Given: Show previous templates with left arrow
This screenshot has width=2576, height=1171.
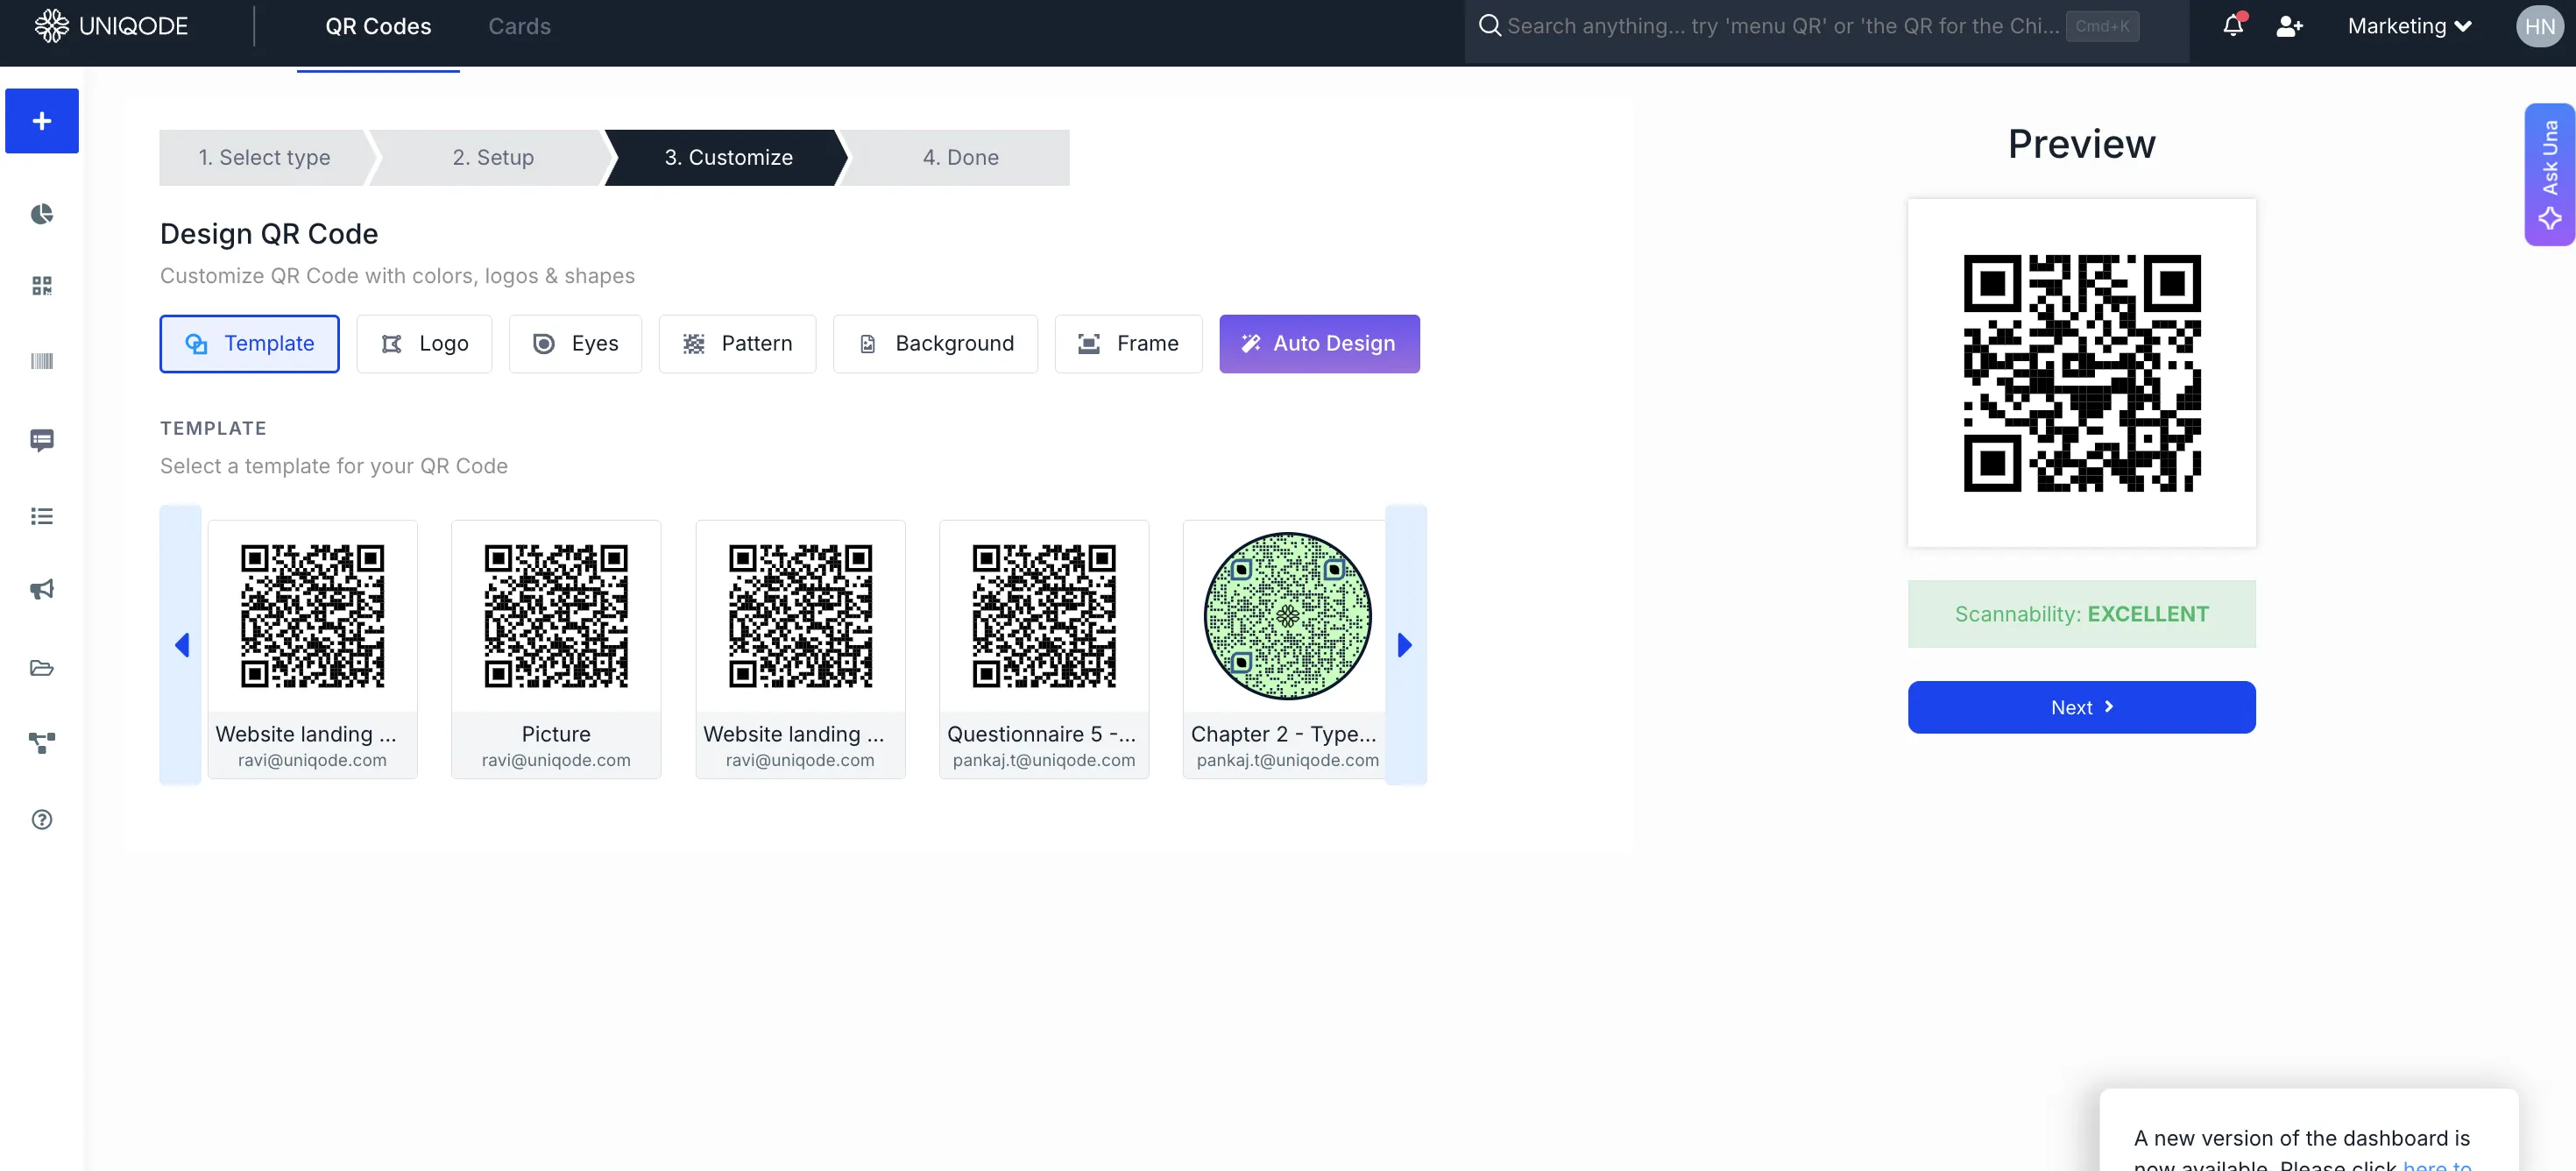Looking at the screenshot, I should click(x=181, y=645).
